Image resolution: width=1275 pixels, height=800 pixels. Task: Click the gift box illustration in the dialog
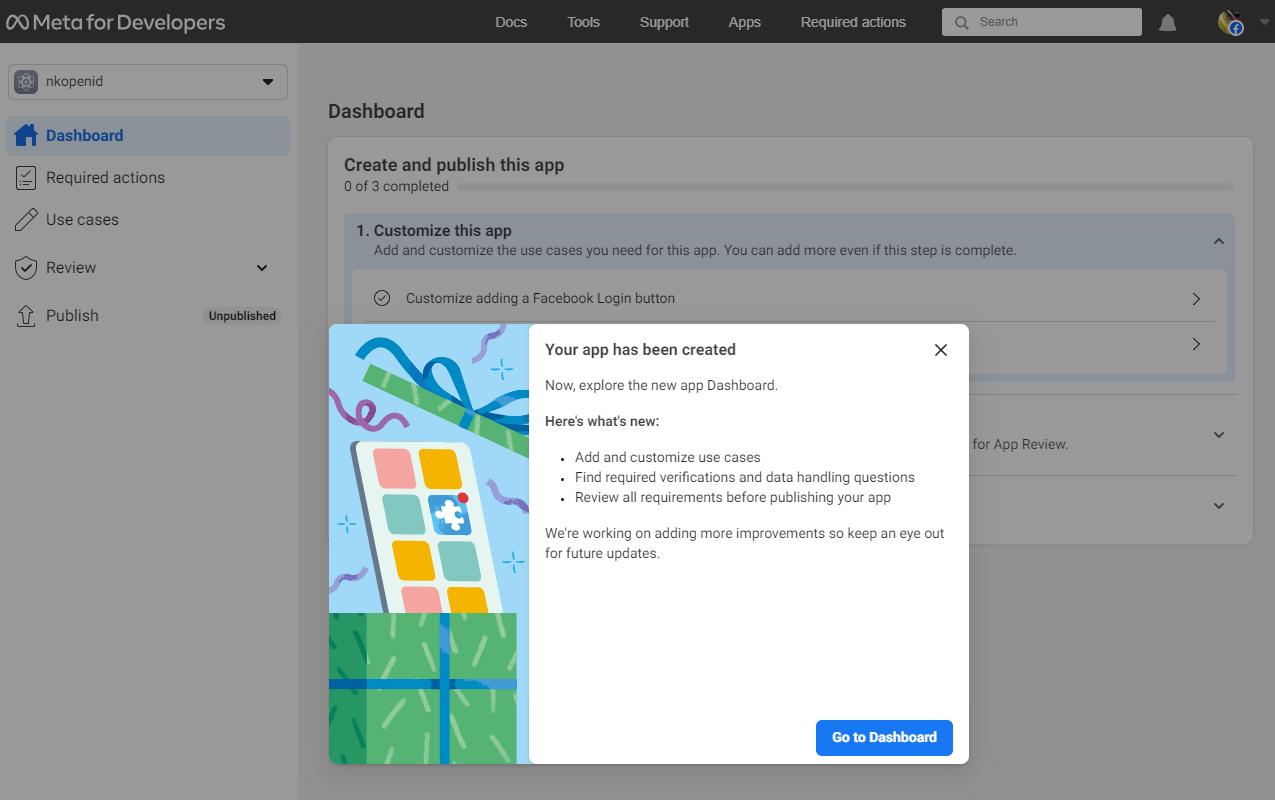pyautogui.click(x=429, y=544)
